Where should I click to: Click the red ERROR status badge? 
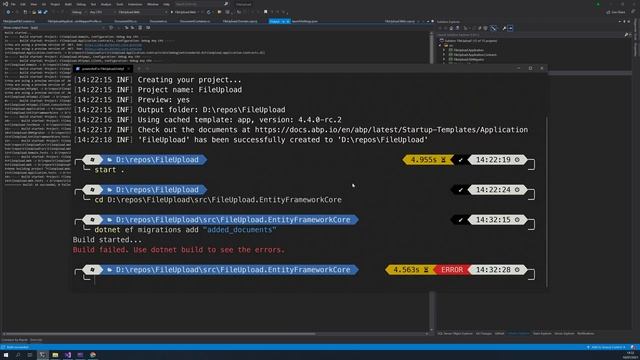(452, 270)
